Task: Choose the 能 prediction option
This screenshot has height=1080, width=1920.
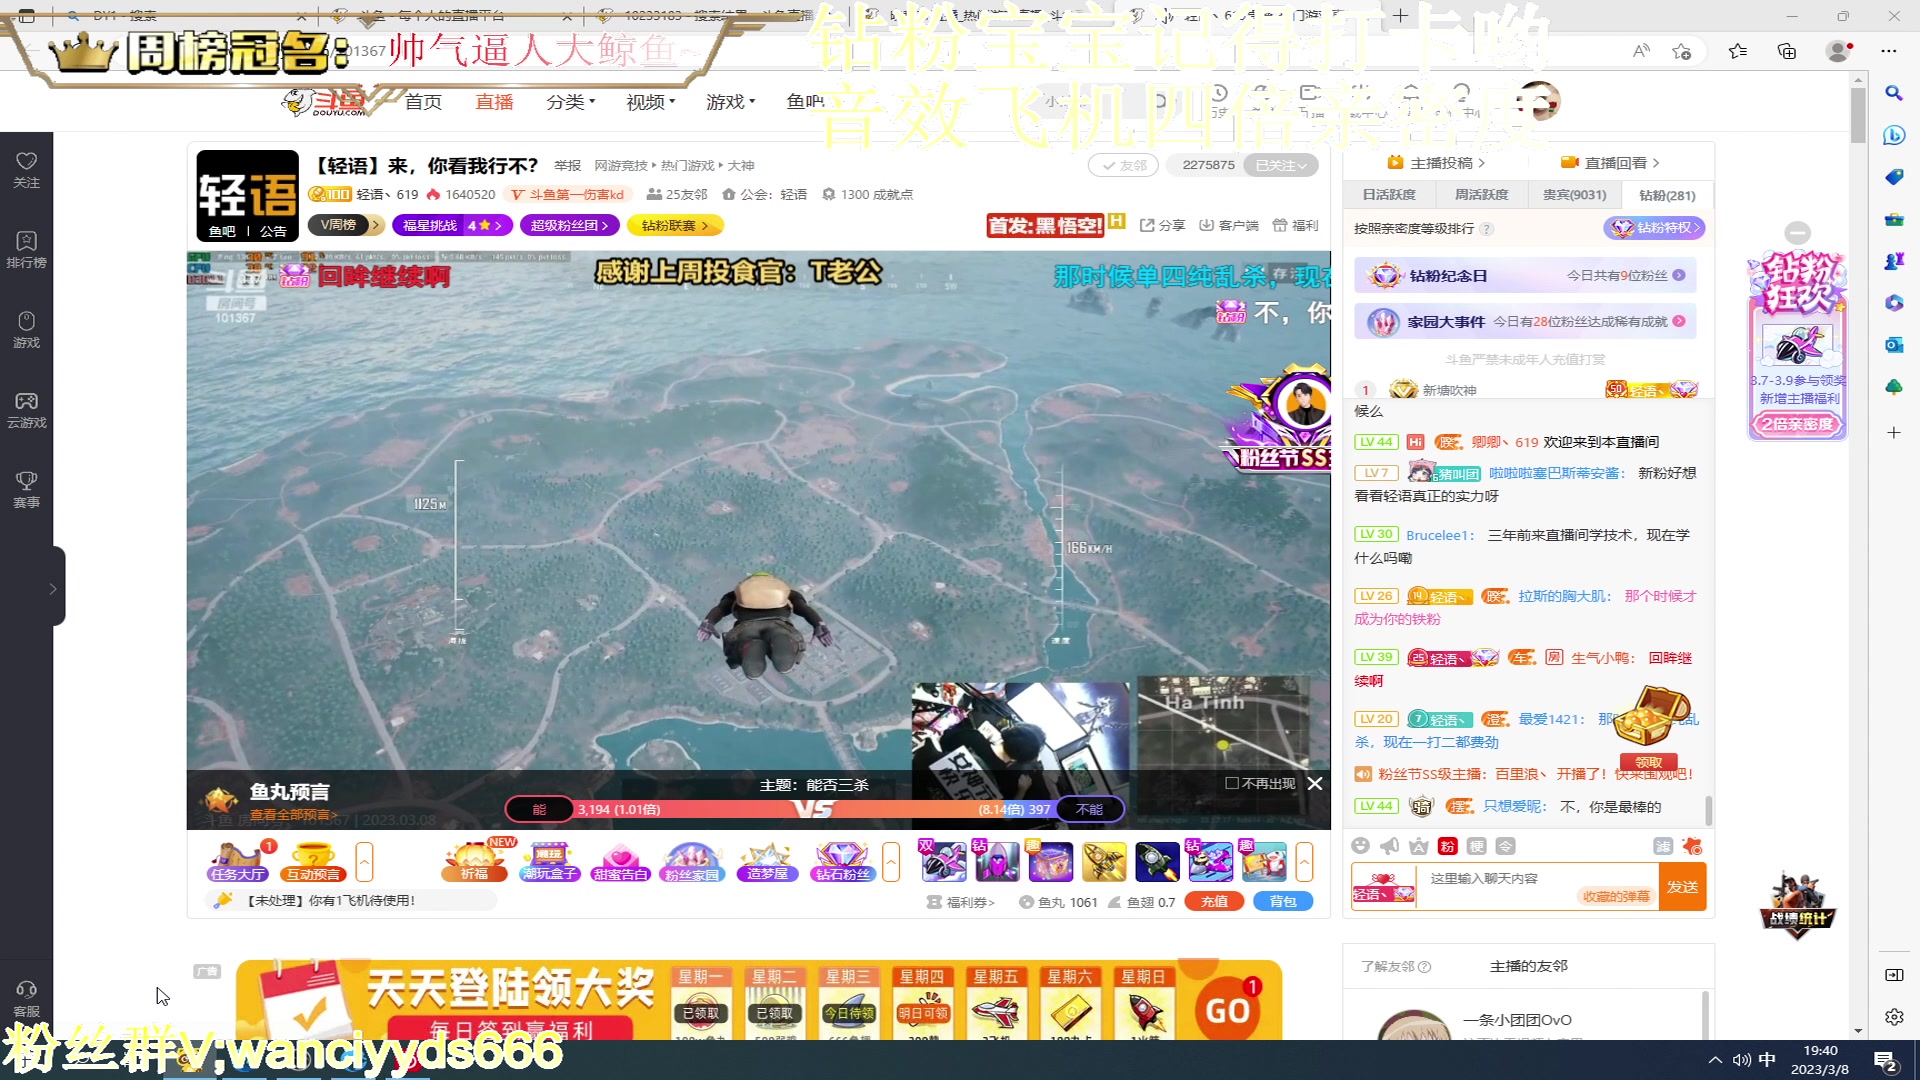Action: point(539,809)
